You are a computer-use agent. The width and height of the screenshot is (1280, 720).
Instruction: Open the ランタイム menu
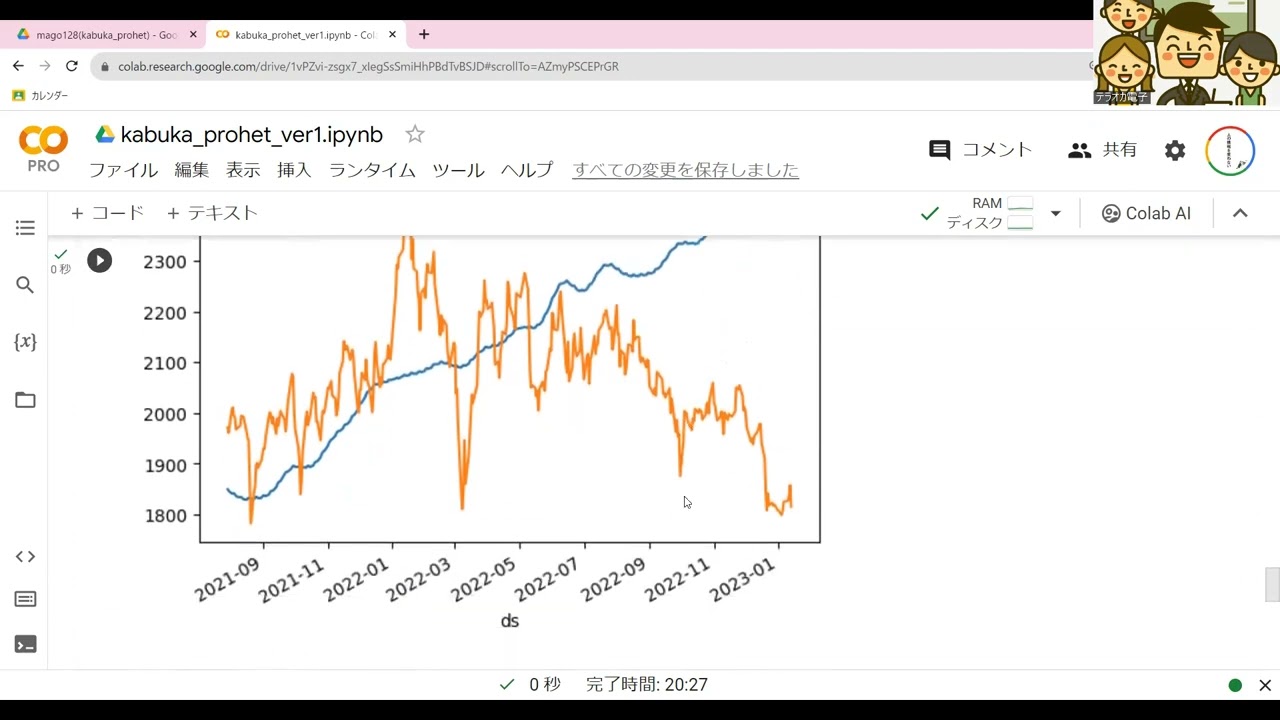point(371,171)
